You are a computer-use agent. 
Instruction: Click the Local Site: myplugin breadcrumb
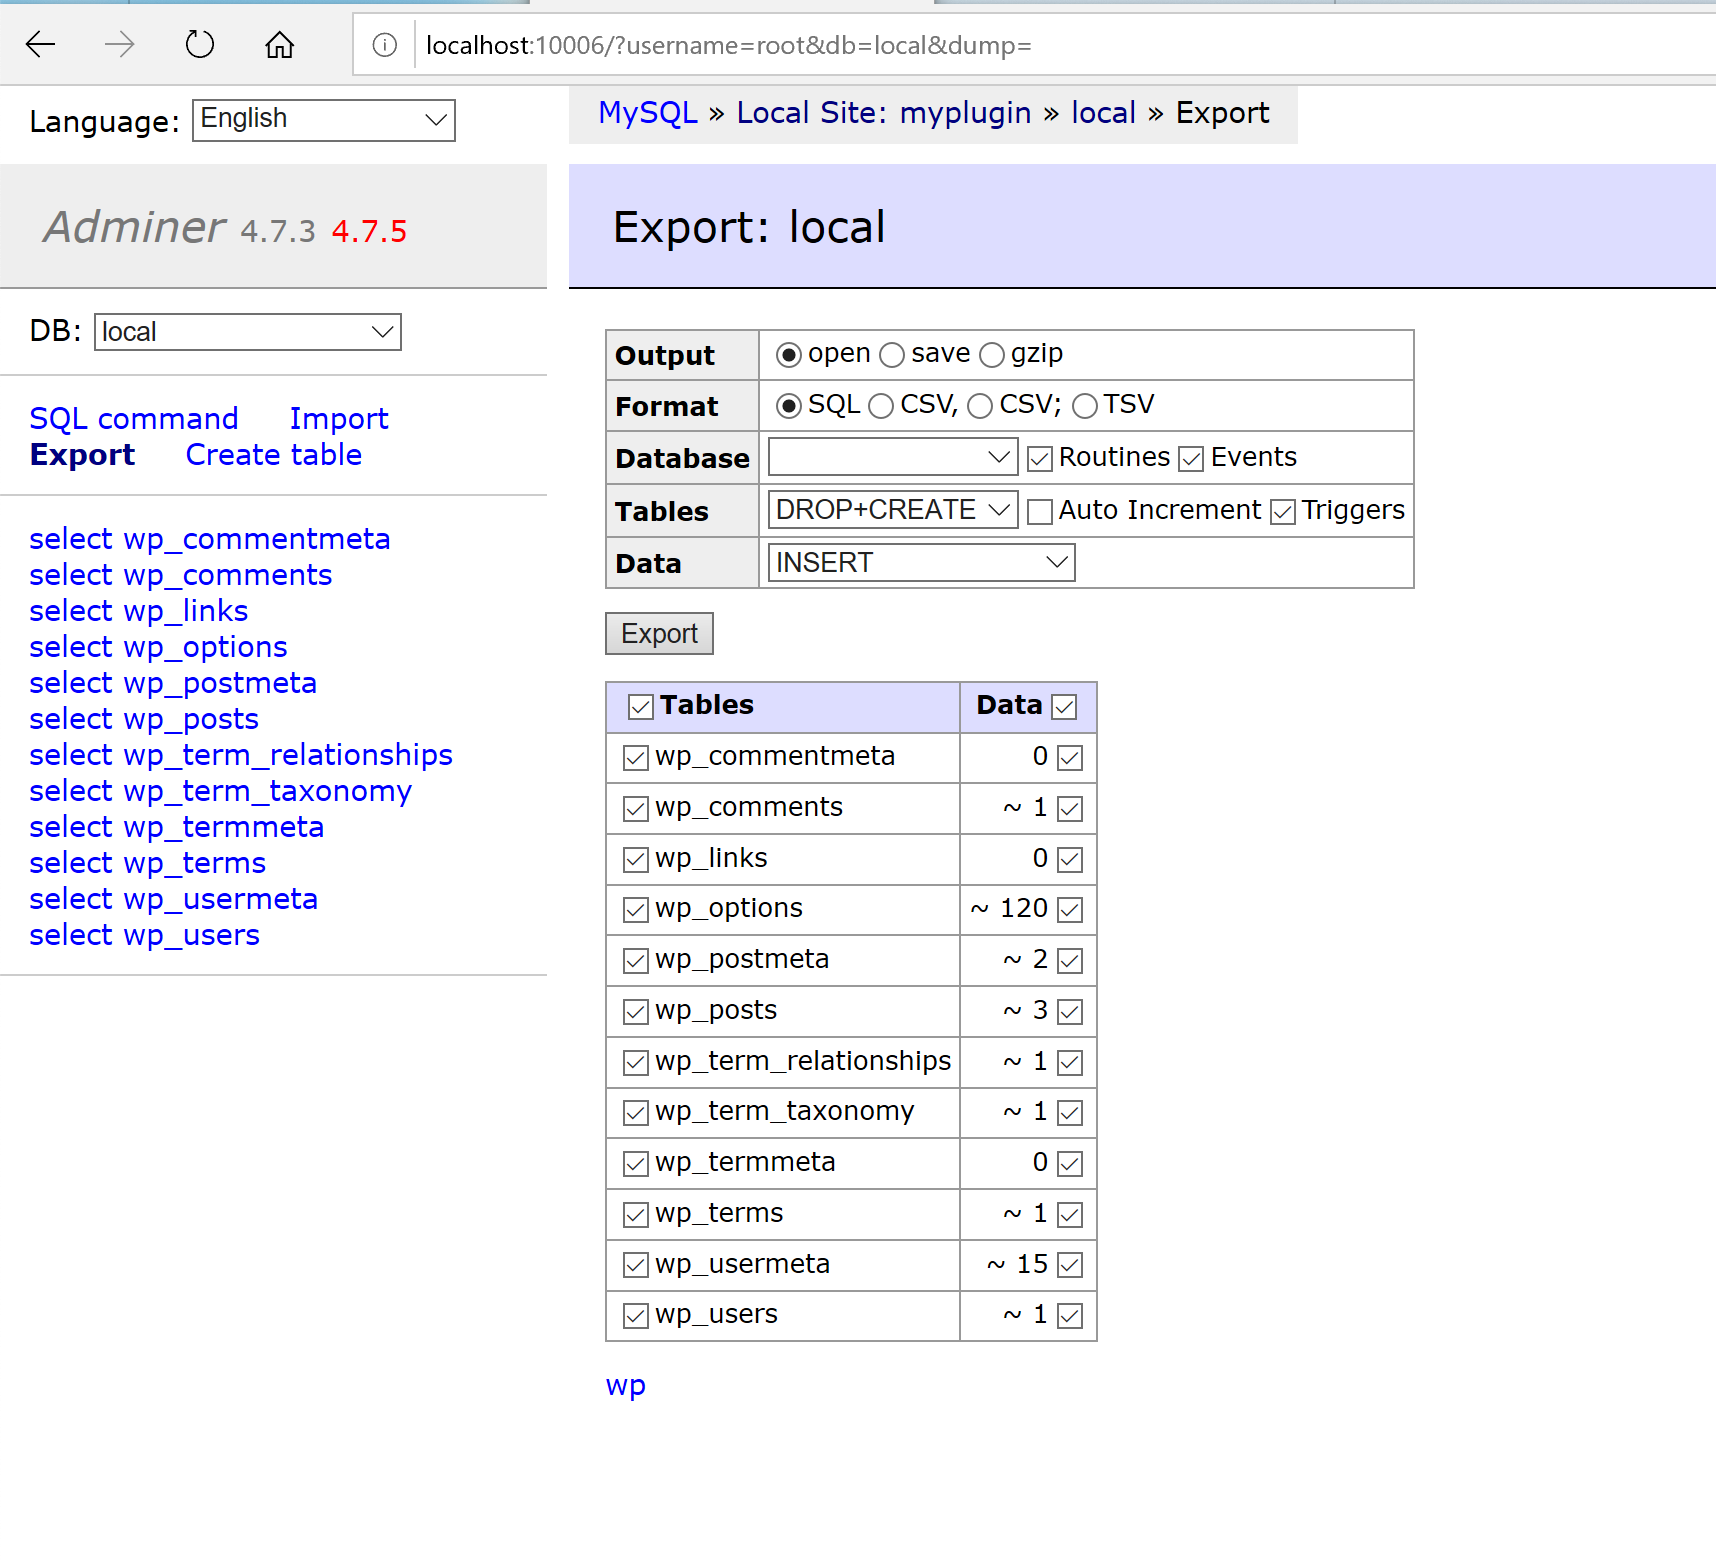(884, 113)
